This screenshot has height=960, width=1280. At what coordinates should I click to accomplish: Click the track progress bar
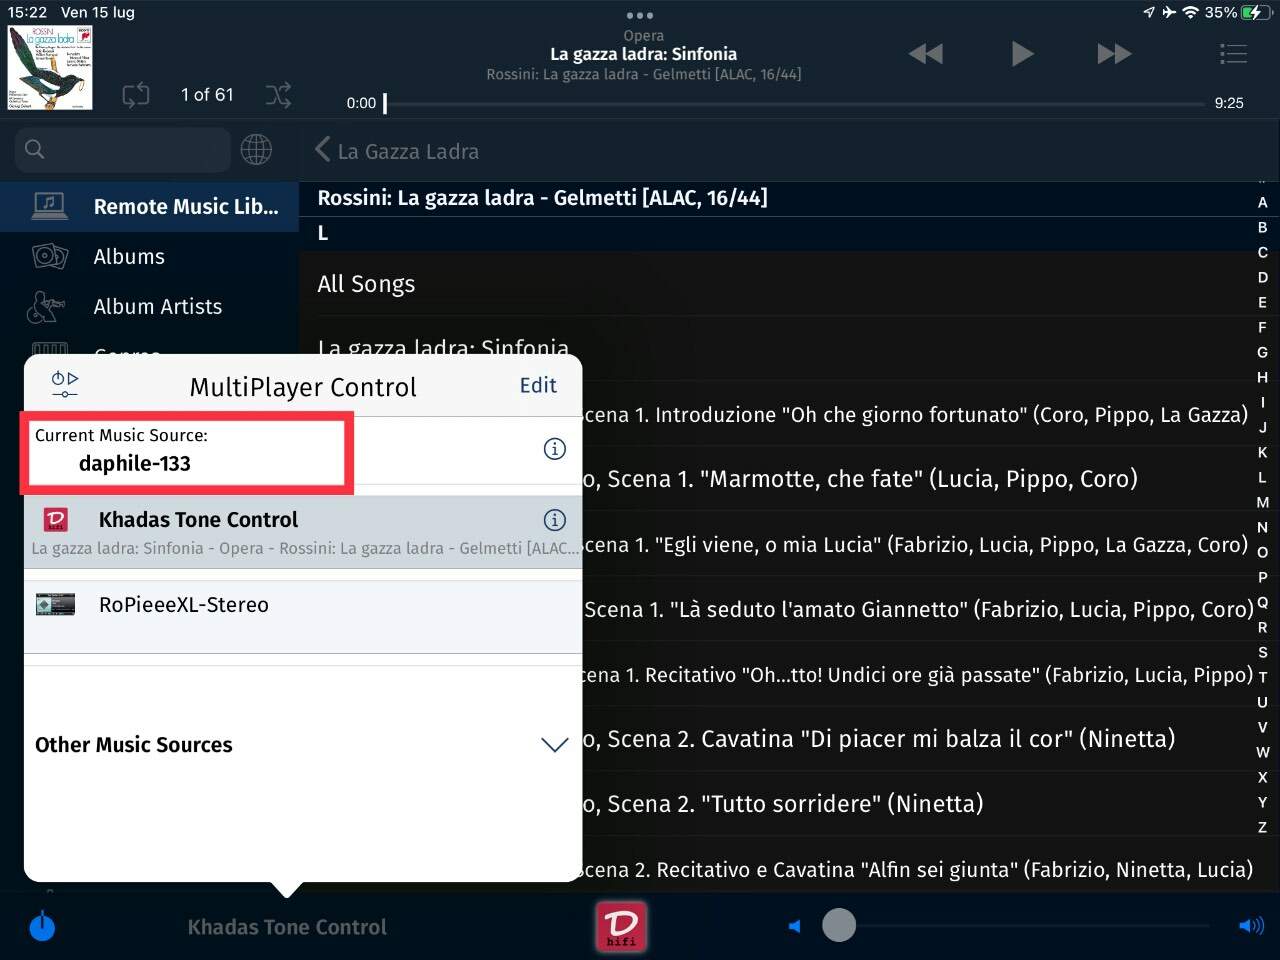(795, 103)
